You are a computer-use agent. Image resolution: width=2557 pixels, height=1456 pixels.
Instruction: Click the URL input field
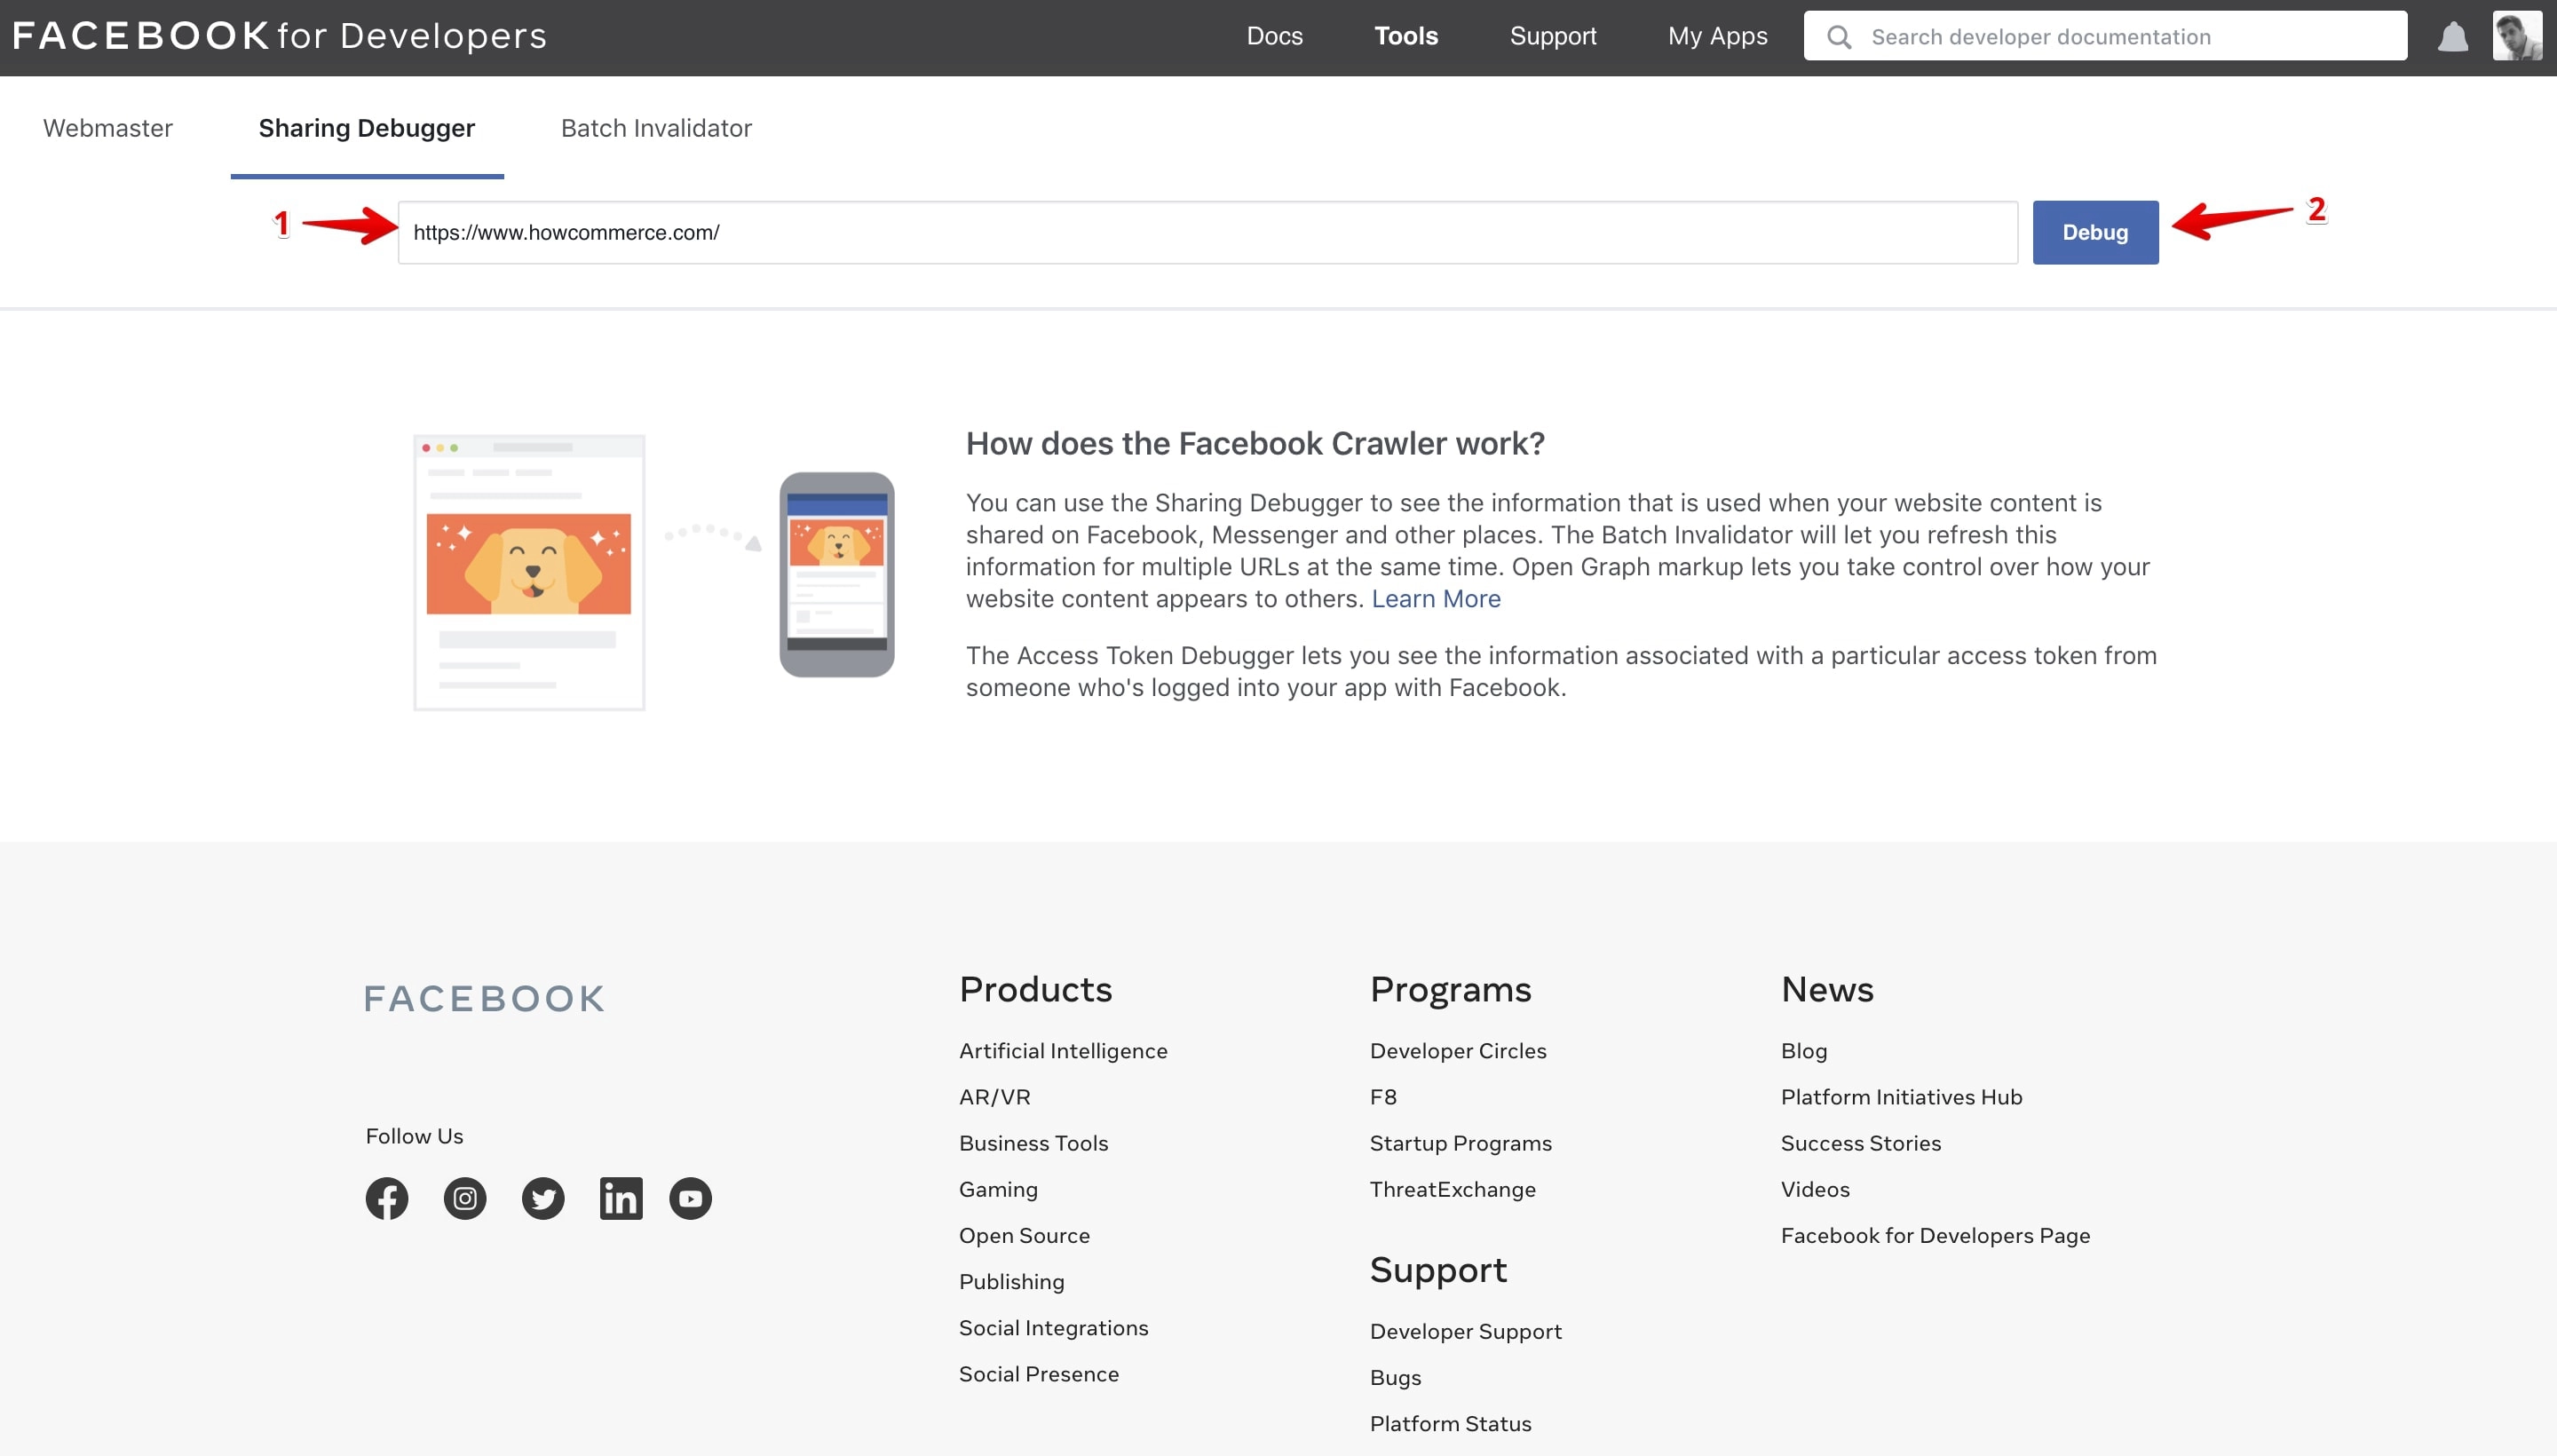click(x=1208, y=232)
